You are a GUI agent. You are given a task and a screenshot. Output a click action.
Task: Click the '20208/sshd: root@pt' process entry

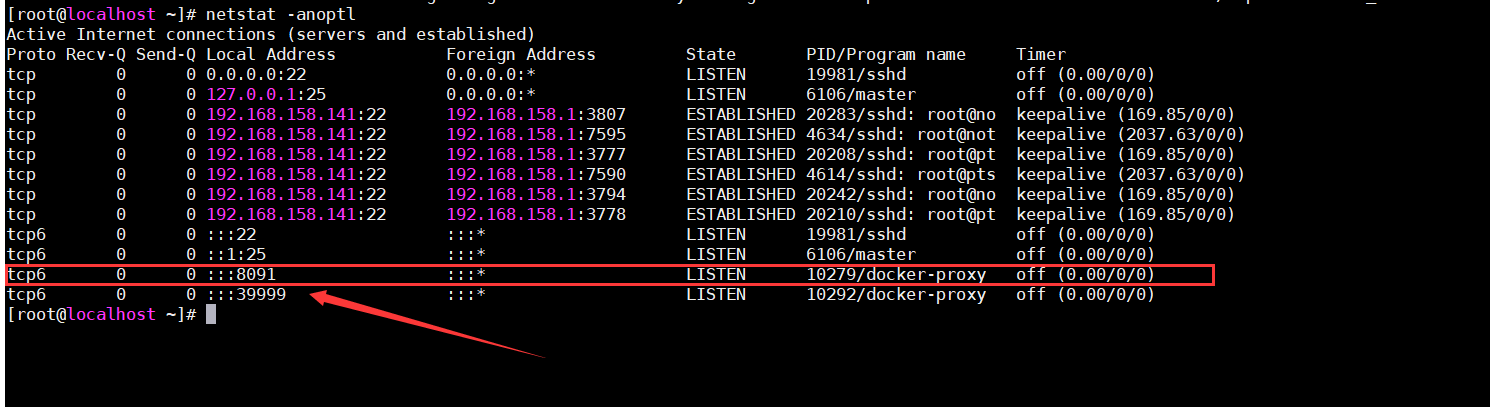(901, 155)
